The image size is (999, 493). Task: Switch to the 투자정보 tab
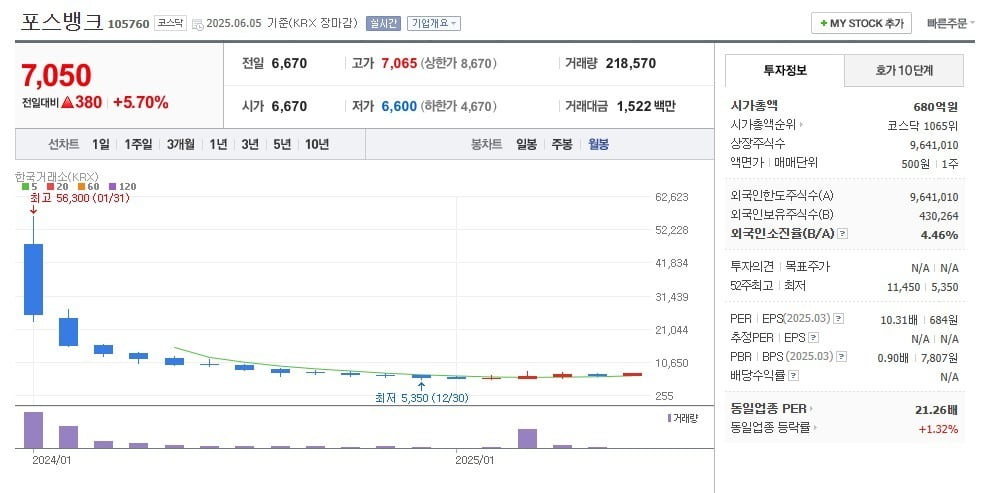point(785,71)
